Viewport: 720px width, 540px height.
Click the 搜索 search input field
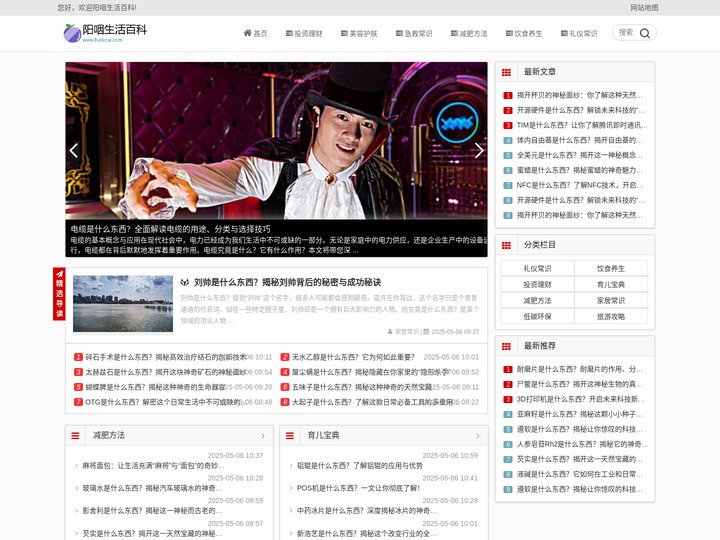click(626, 33)
